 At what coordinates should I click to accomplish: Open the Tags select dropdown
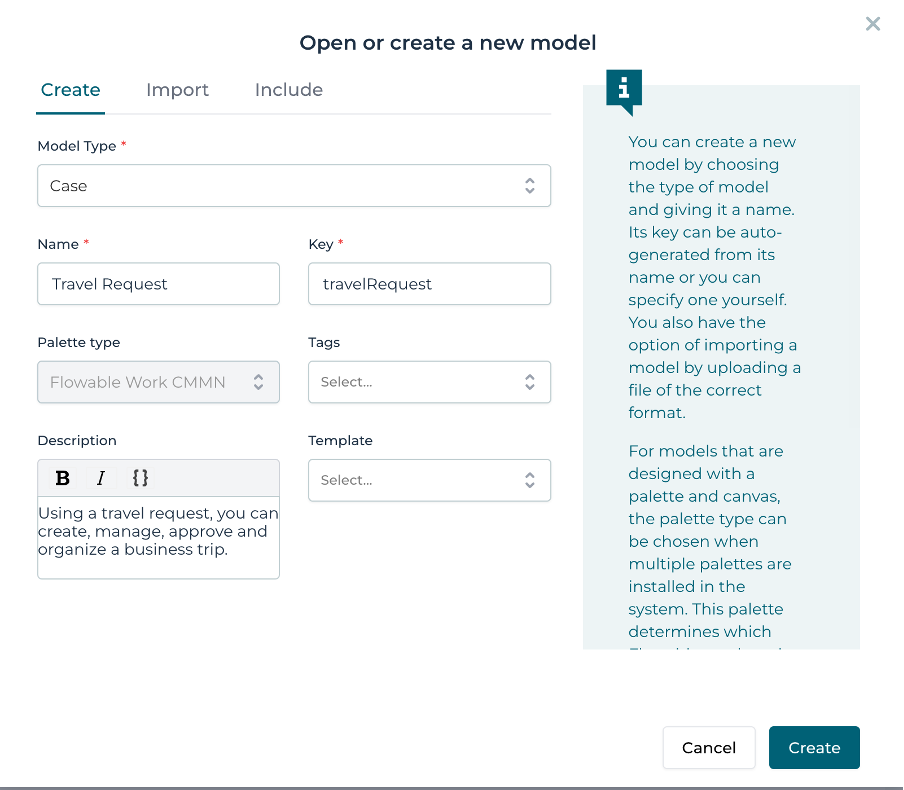(x=429, y=382)
